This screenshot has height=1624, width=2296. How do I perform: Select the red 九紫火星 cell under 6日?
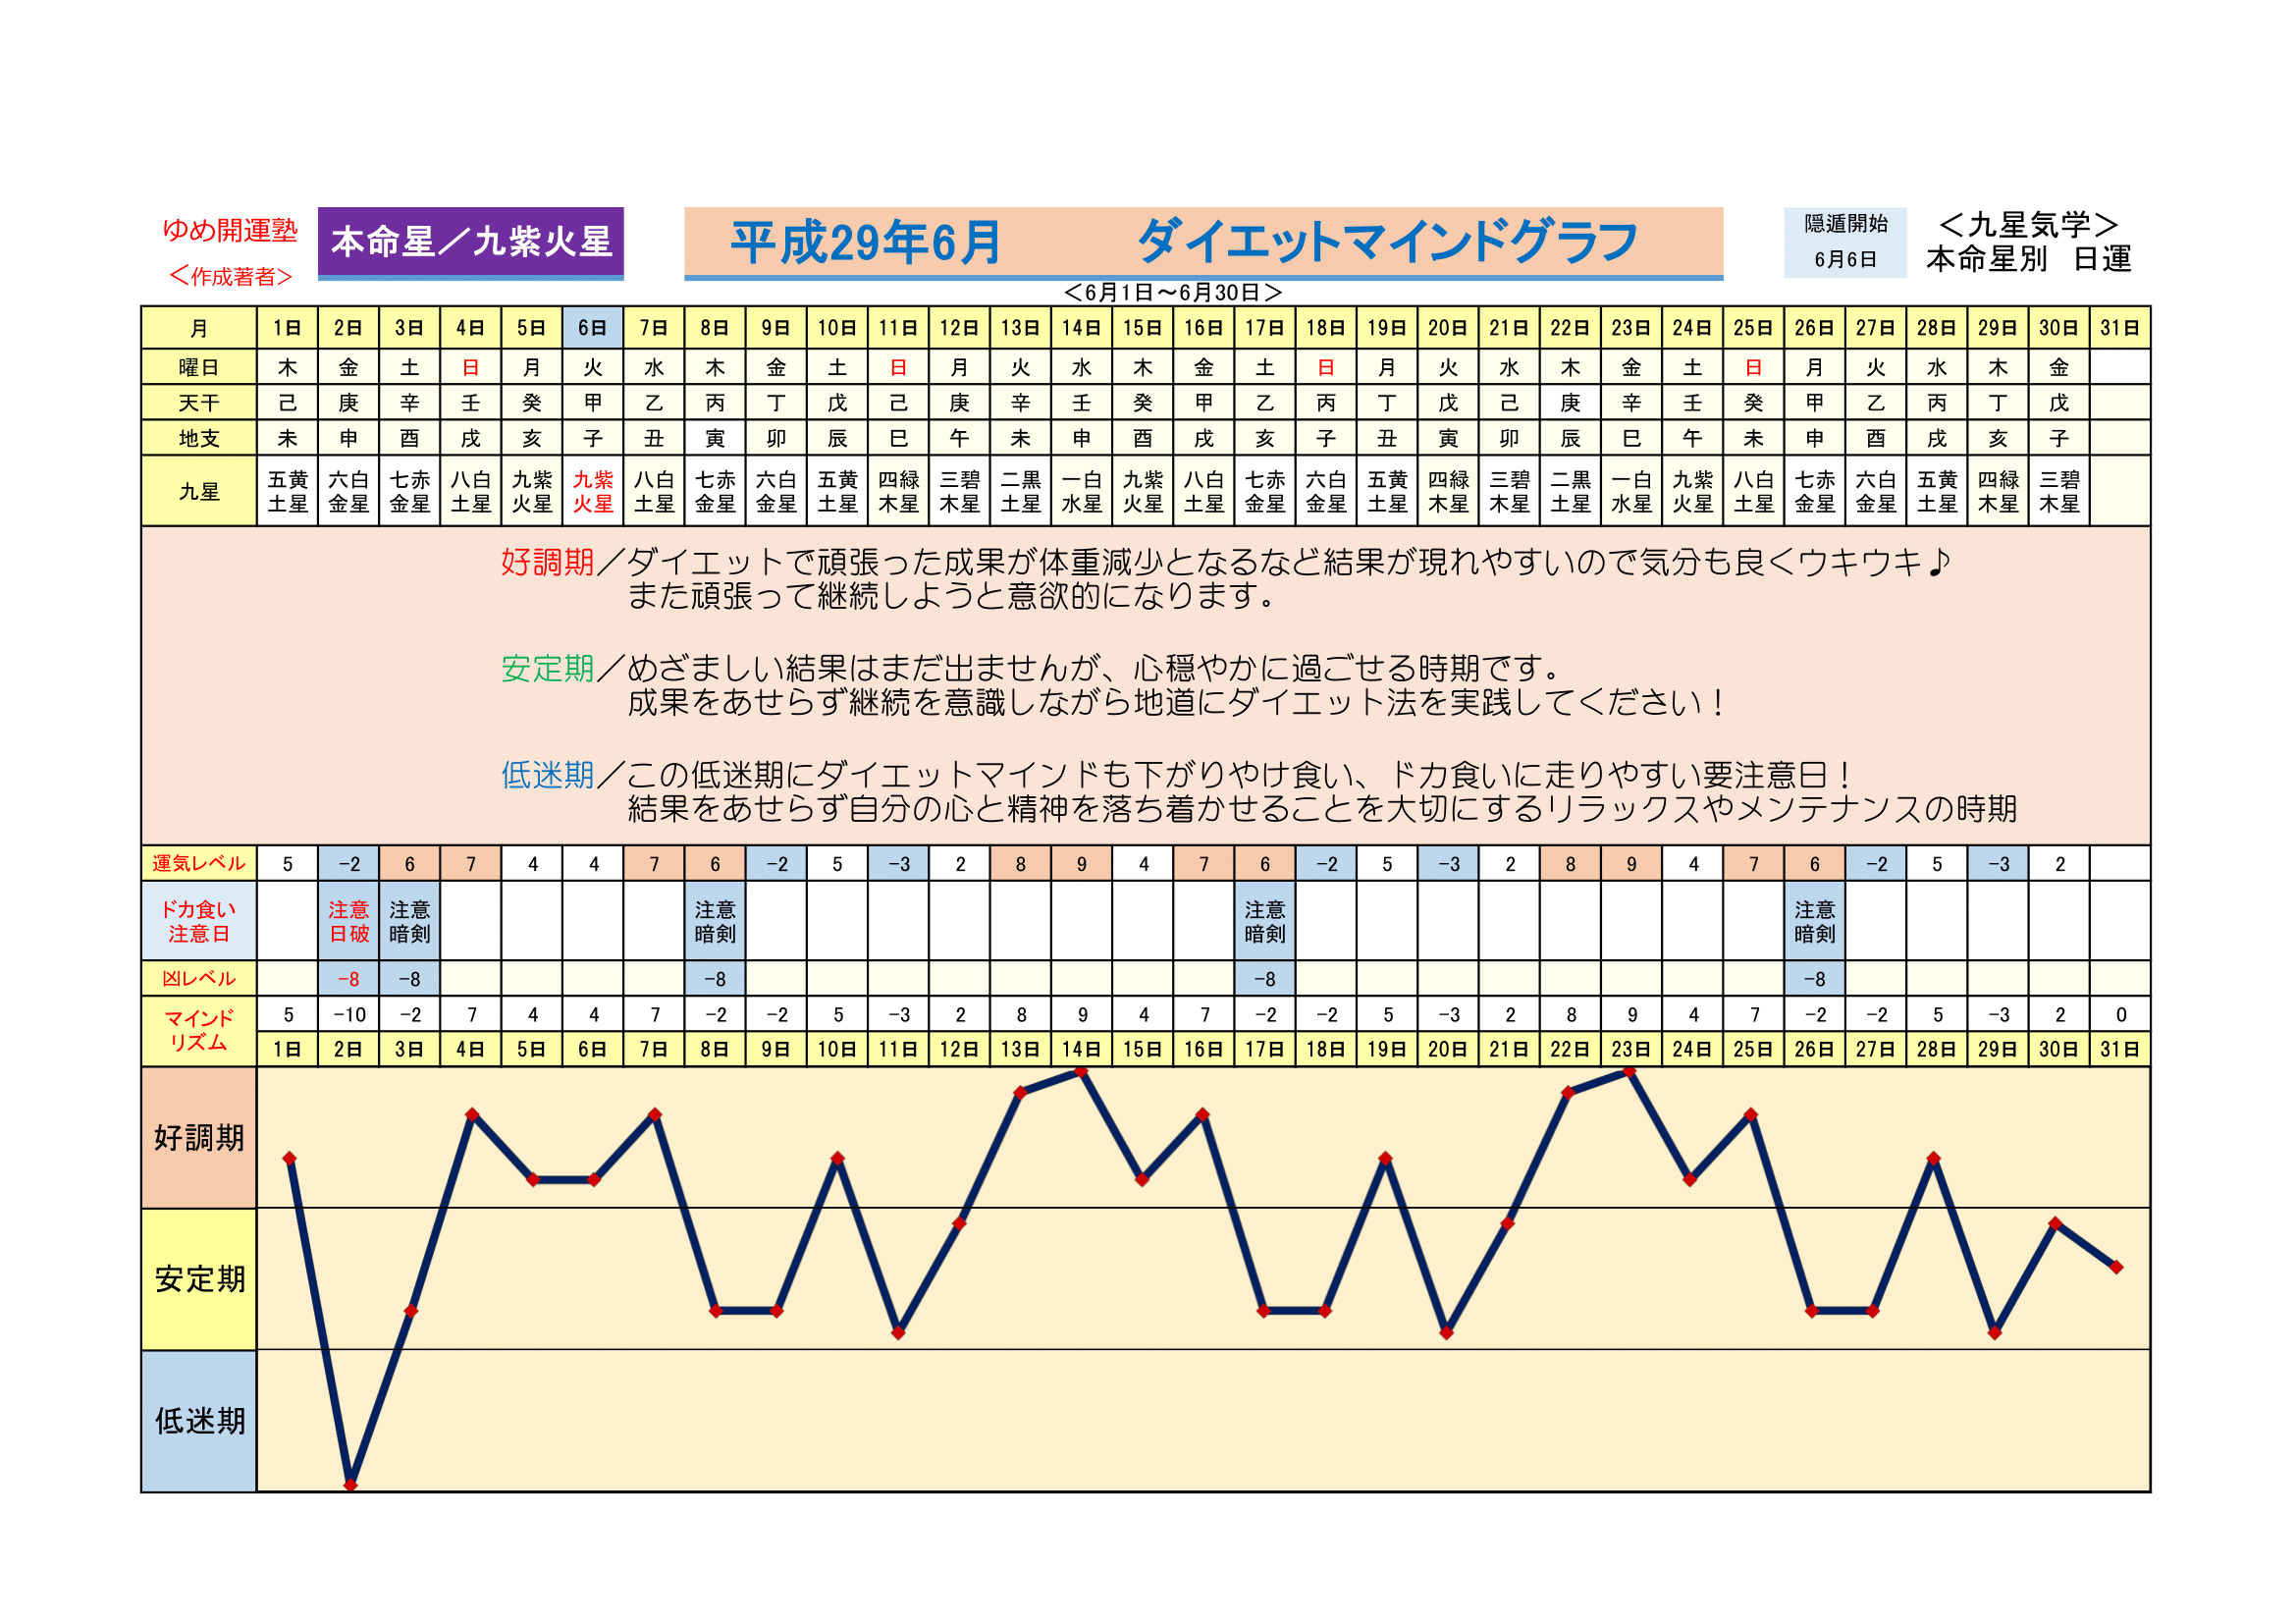(x=592, y=491)
